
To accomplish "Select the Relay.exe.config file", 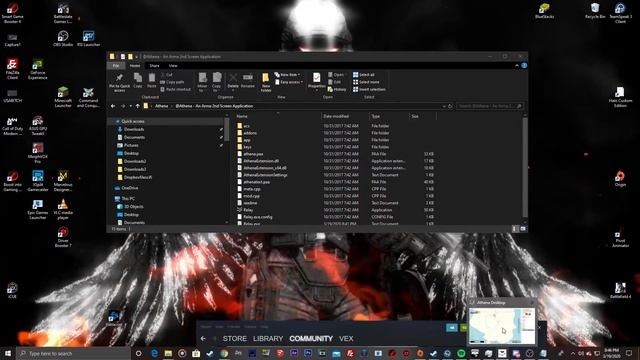I will pos(258,217).
